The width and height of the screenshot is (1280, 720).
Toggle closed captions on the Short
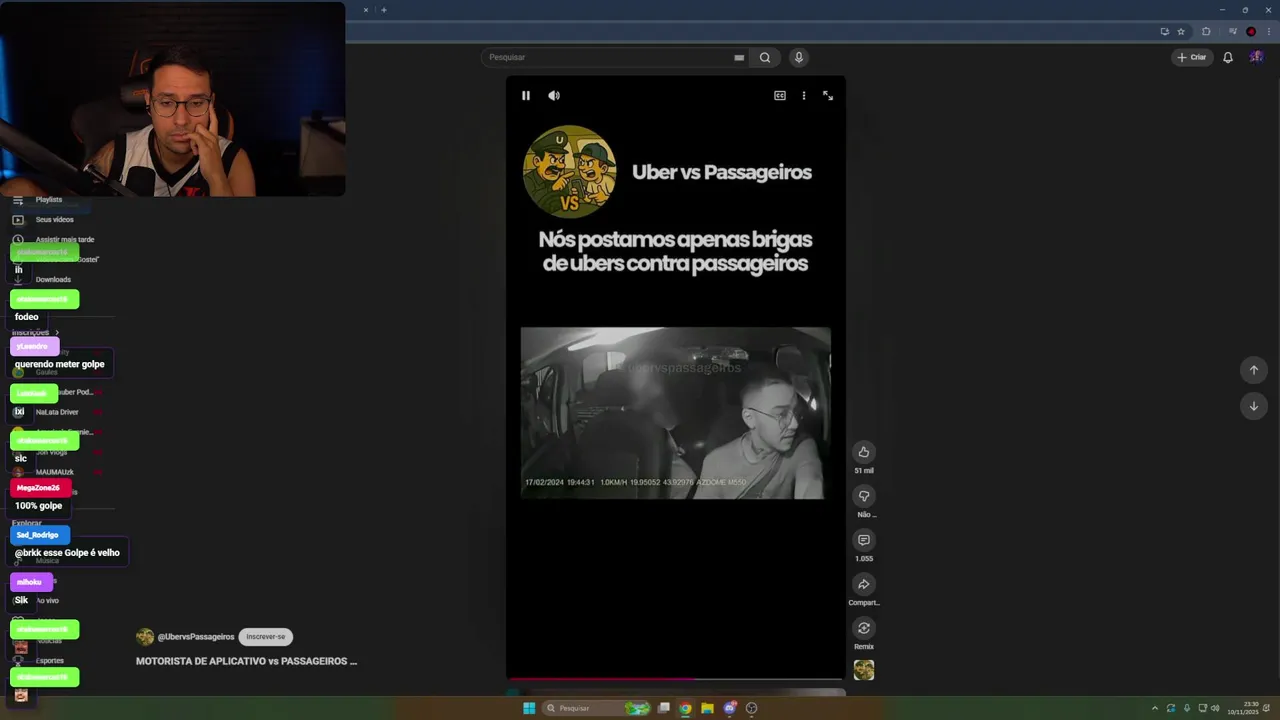780,95
